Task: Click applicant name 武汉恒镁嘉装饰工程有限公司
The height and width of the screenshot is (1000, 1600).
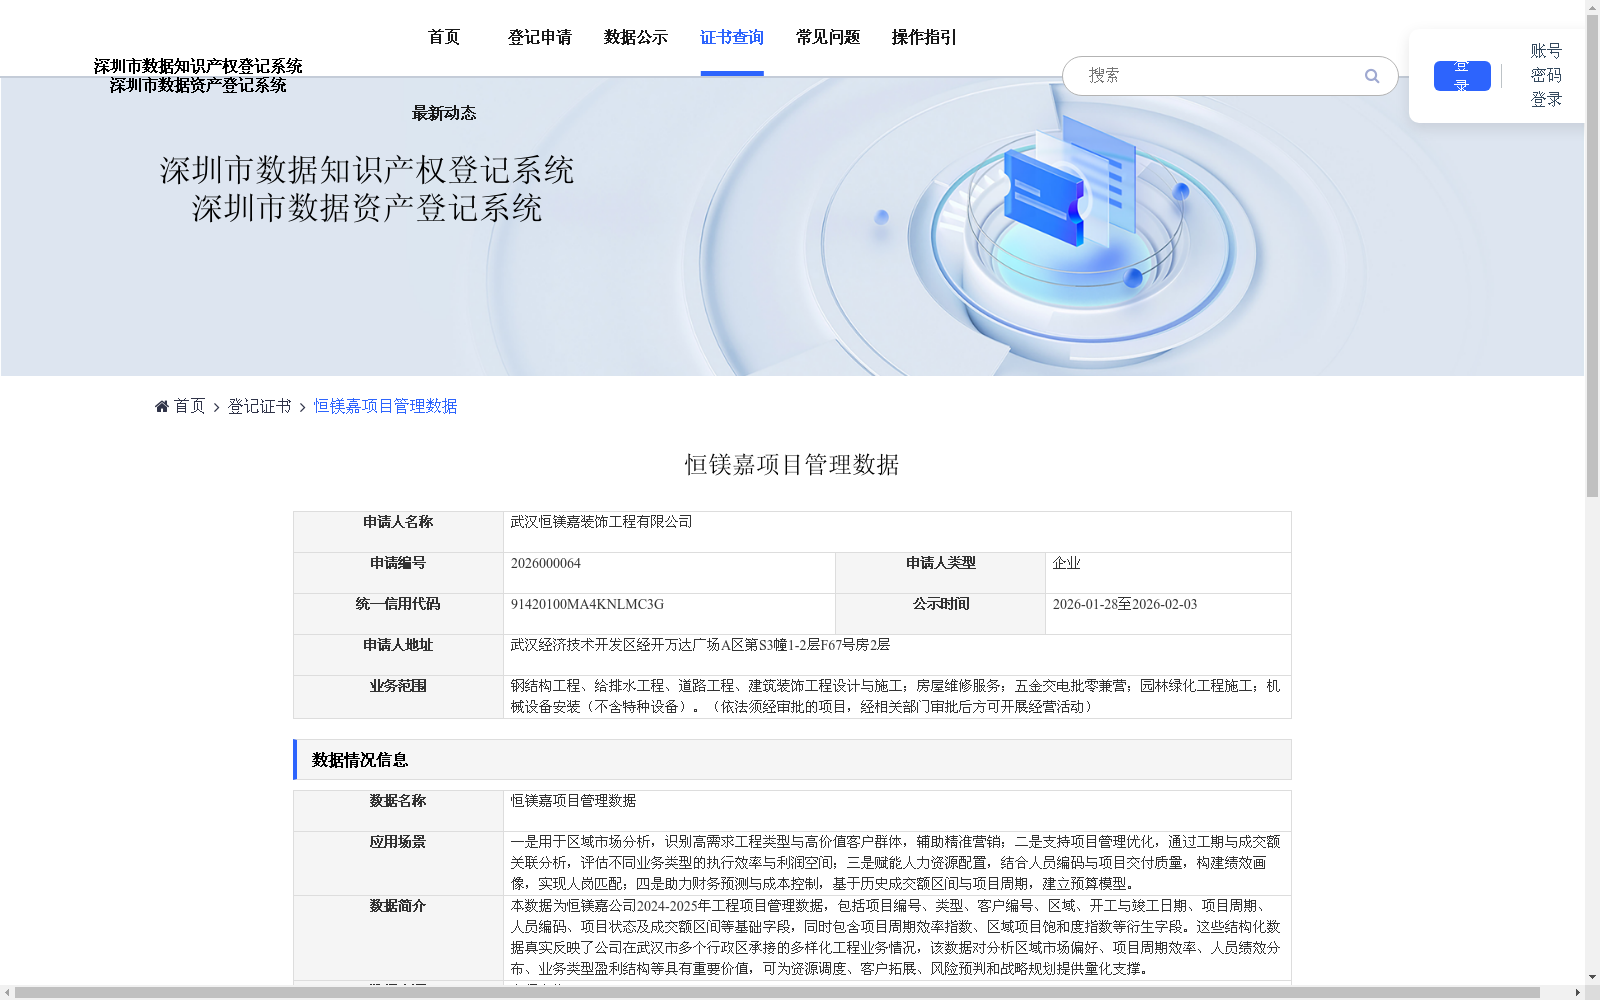Action: [x=601, y=522]
